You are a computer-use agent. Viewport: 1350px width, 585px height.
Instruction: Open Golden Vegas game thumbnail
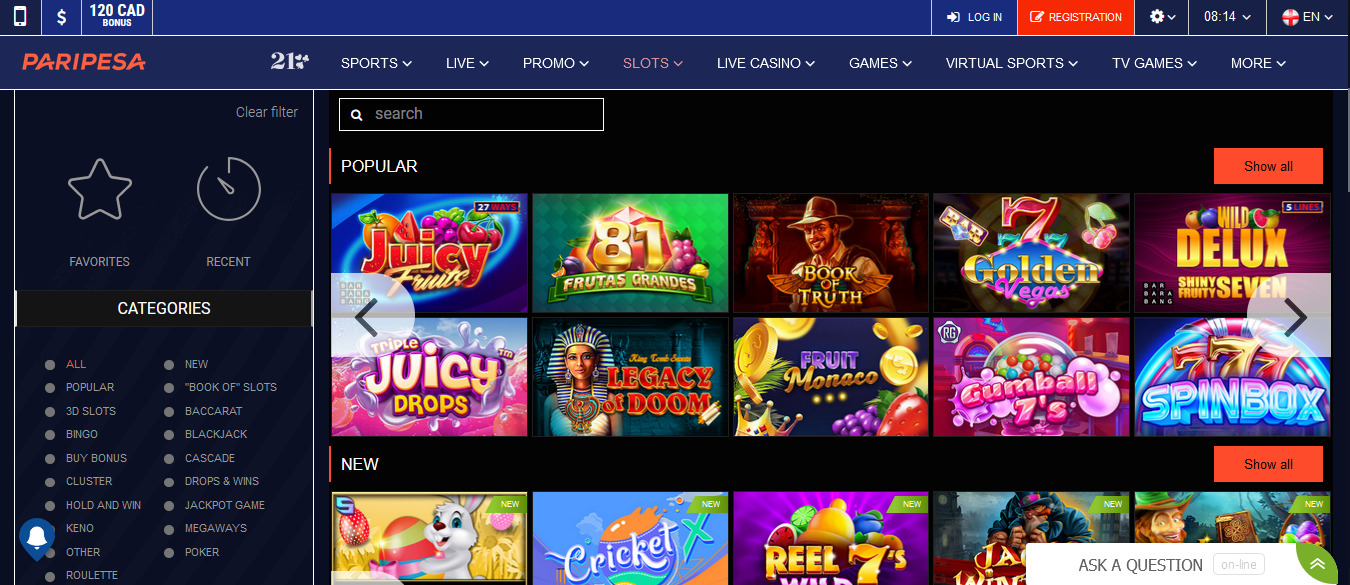(x=1032, y=253)
